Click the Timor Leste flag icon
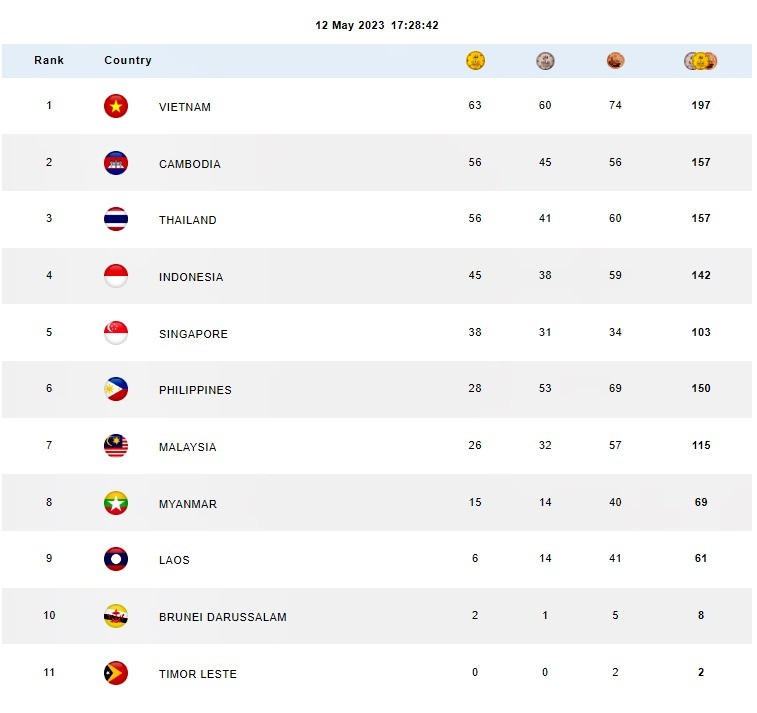 tap(116, 673)
